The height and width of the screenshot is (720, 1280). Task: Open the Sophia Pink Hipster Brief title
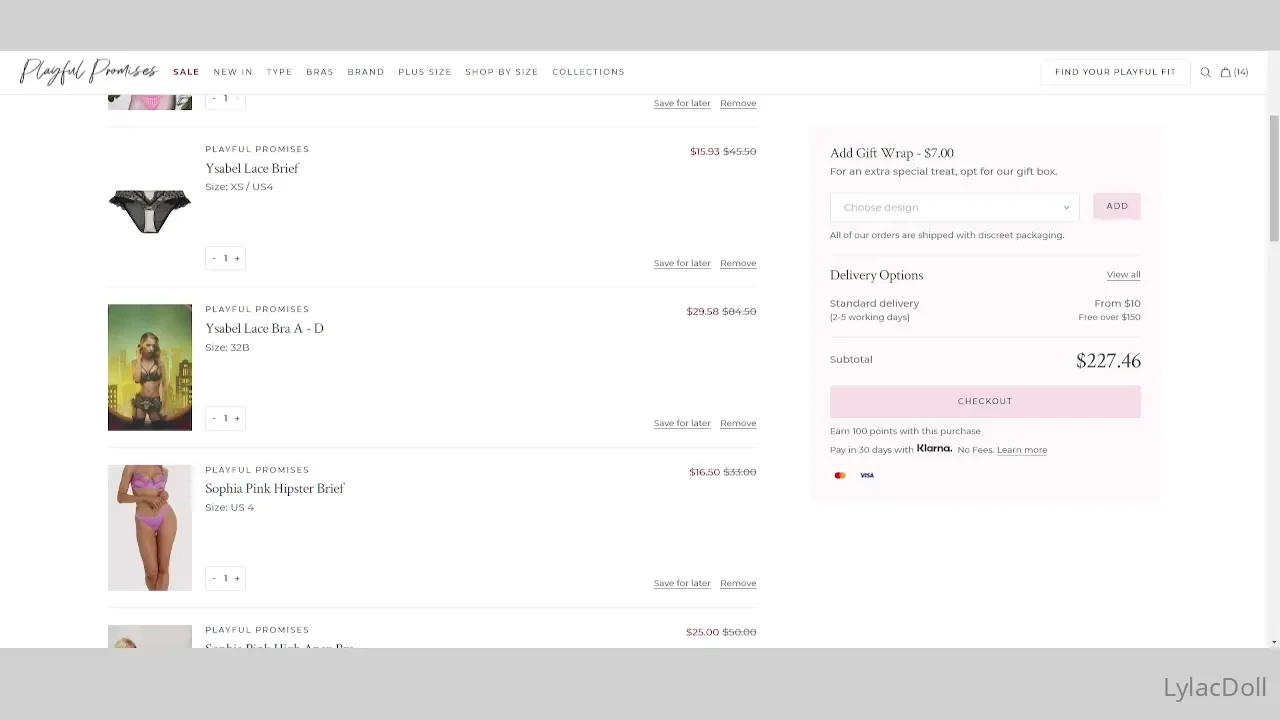pos(275,489)
